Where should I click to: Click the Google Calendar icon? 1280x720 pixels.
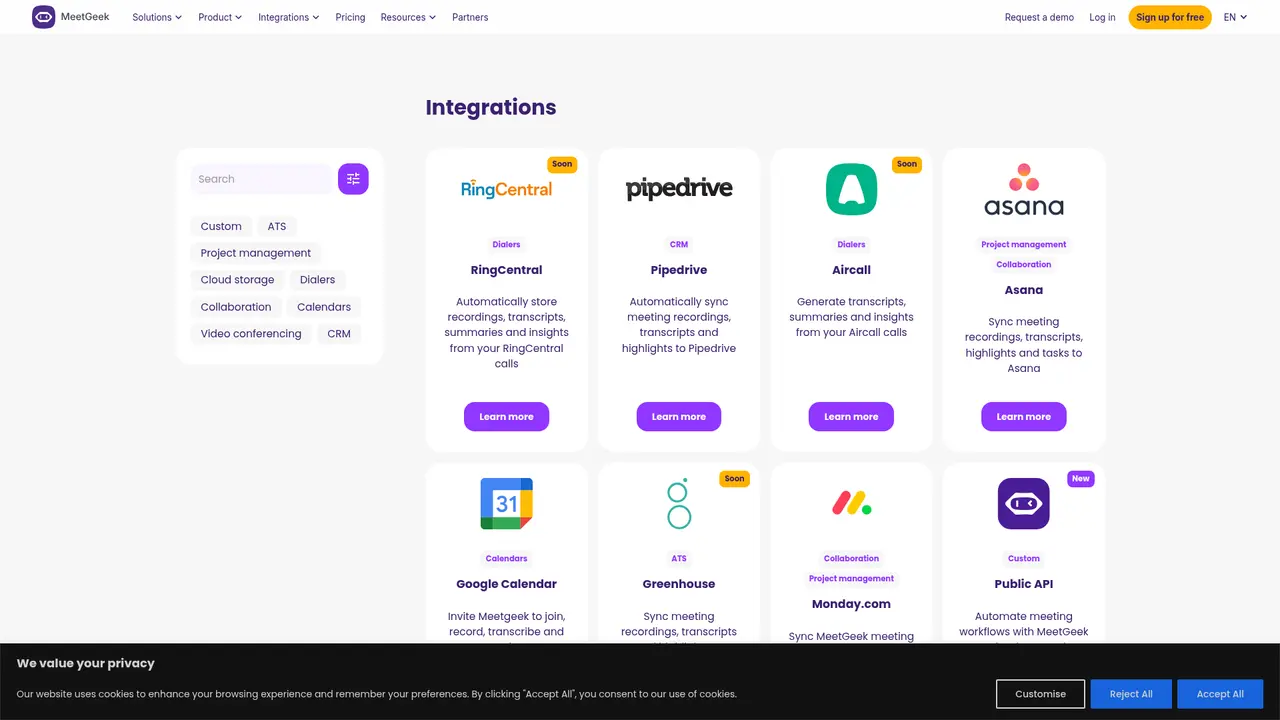pyautogui.click(x=507, y=503)
